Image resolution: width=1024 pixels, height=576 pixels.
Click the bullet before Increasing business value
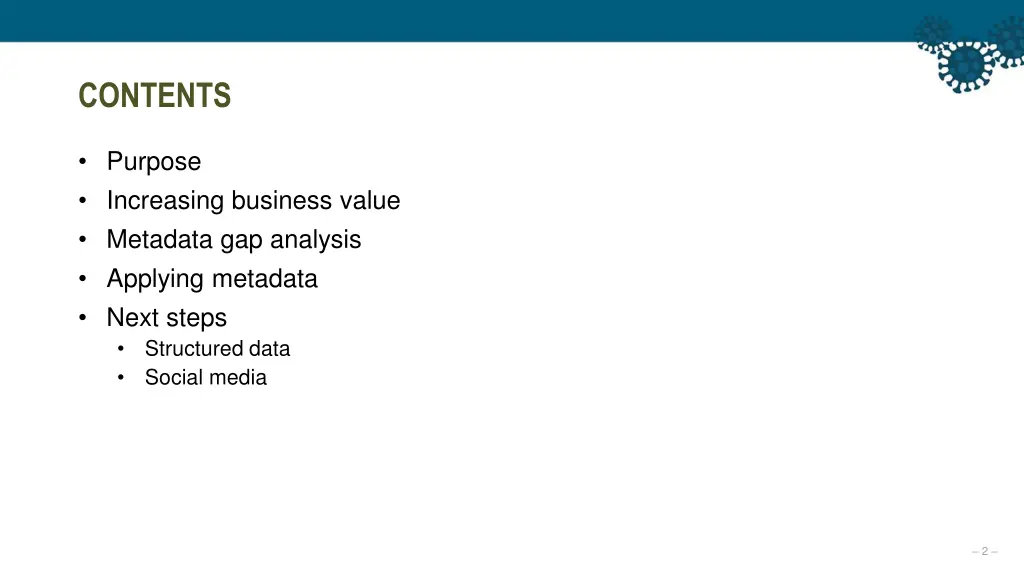(x=82, y=200)
